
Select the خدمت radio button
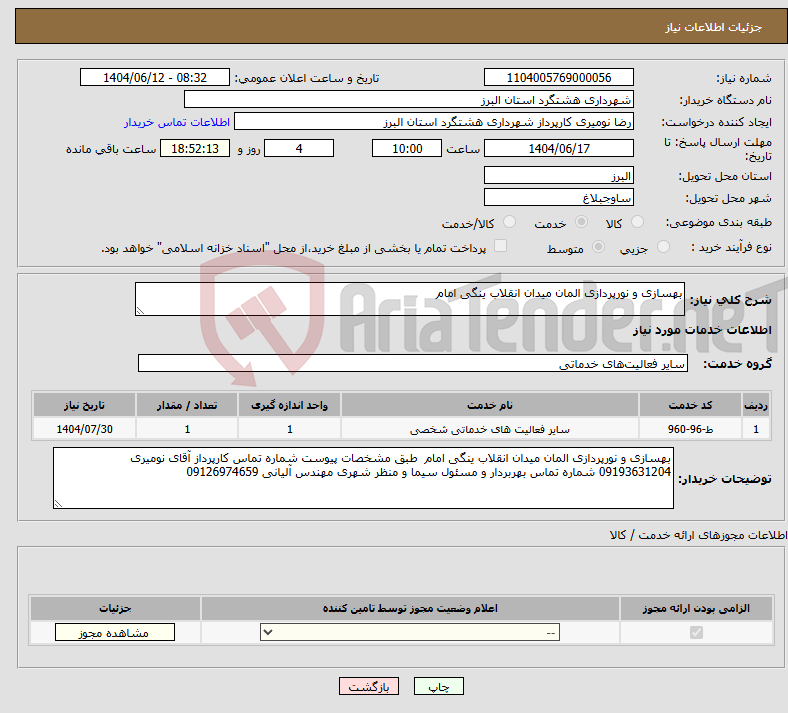[x=581, y=222]
